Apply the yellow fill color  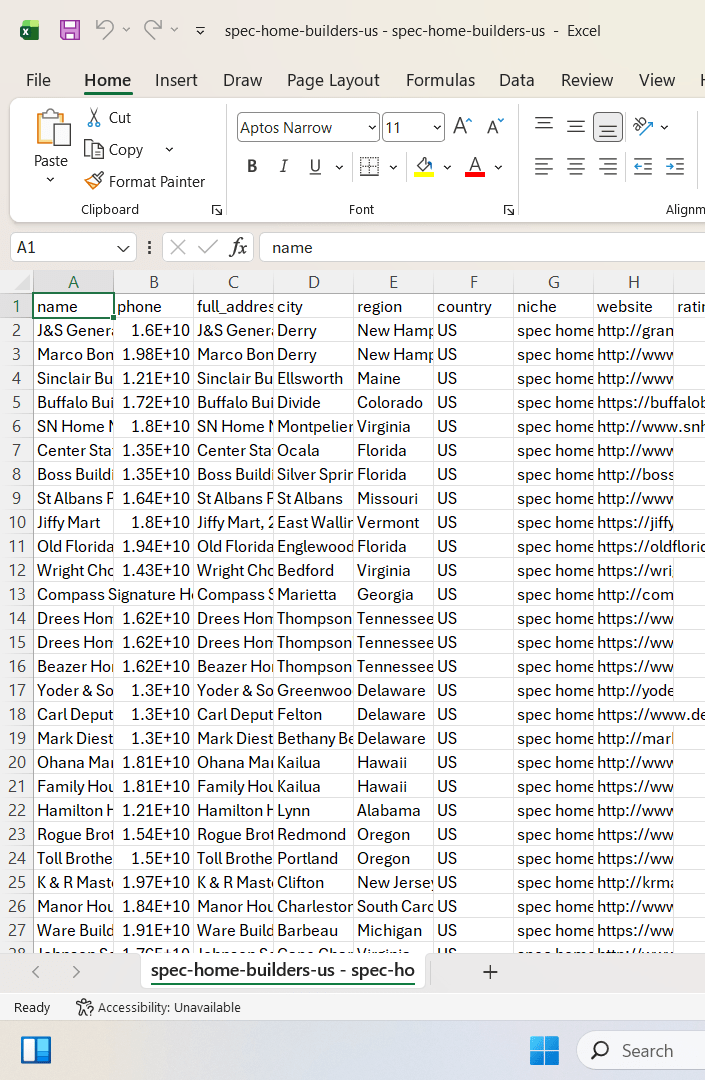point(424,166)
